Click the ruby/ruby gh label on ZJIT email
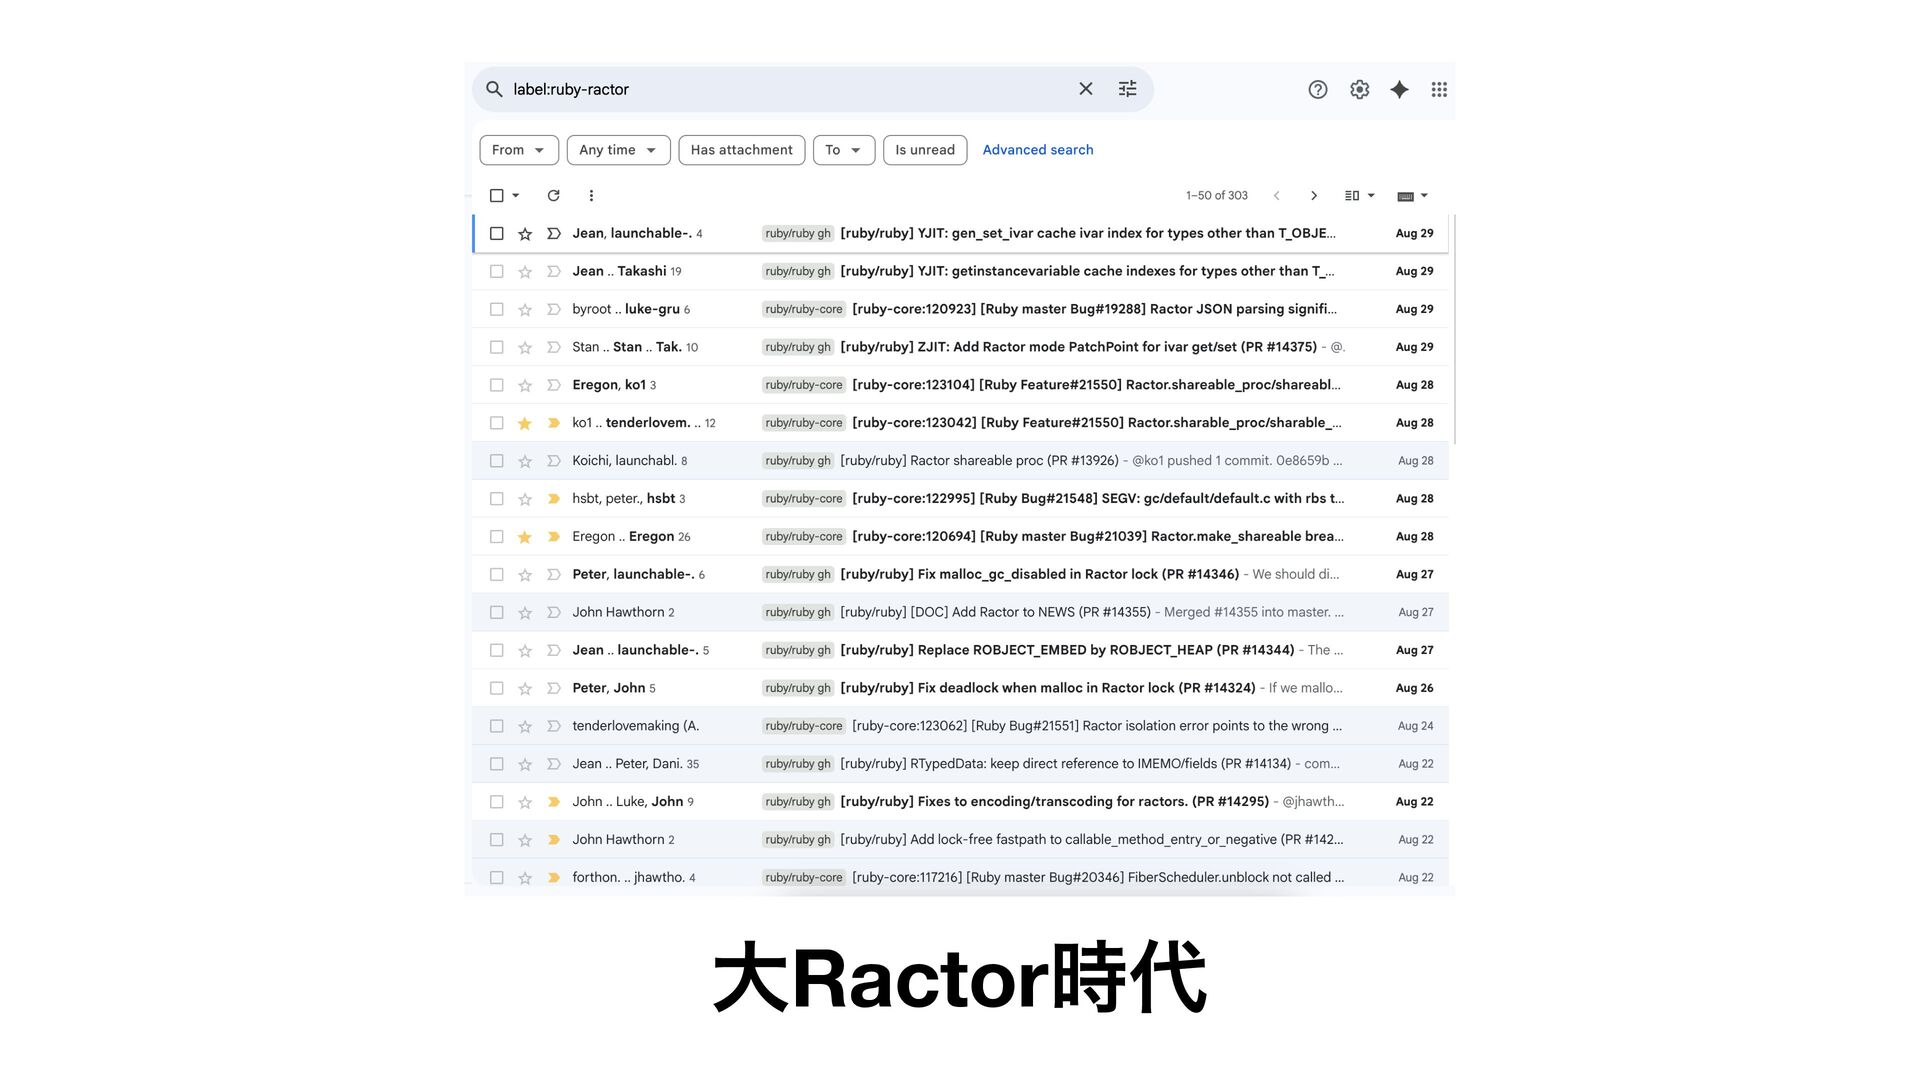1920x1080 pixels. click(798, 347)
